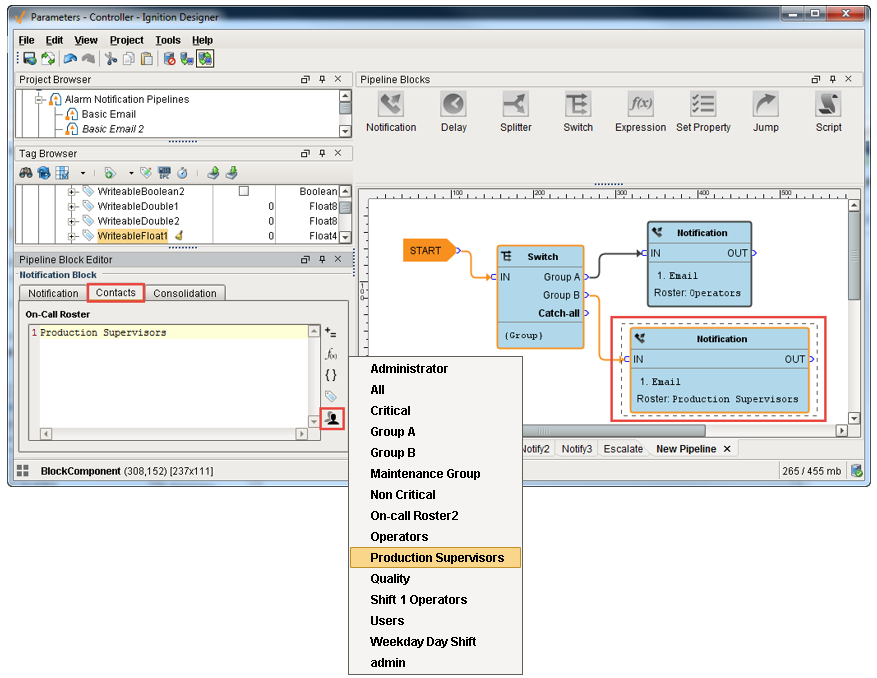Choose Production Supervisors from roster list
The height and width of the screenshot is (678, 877).
coord(436,557)
